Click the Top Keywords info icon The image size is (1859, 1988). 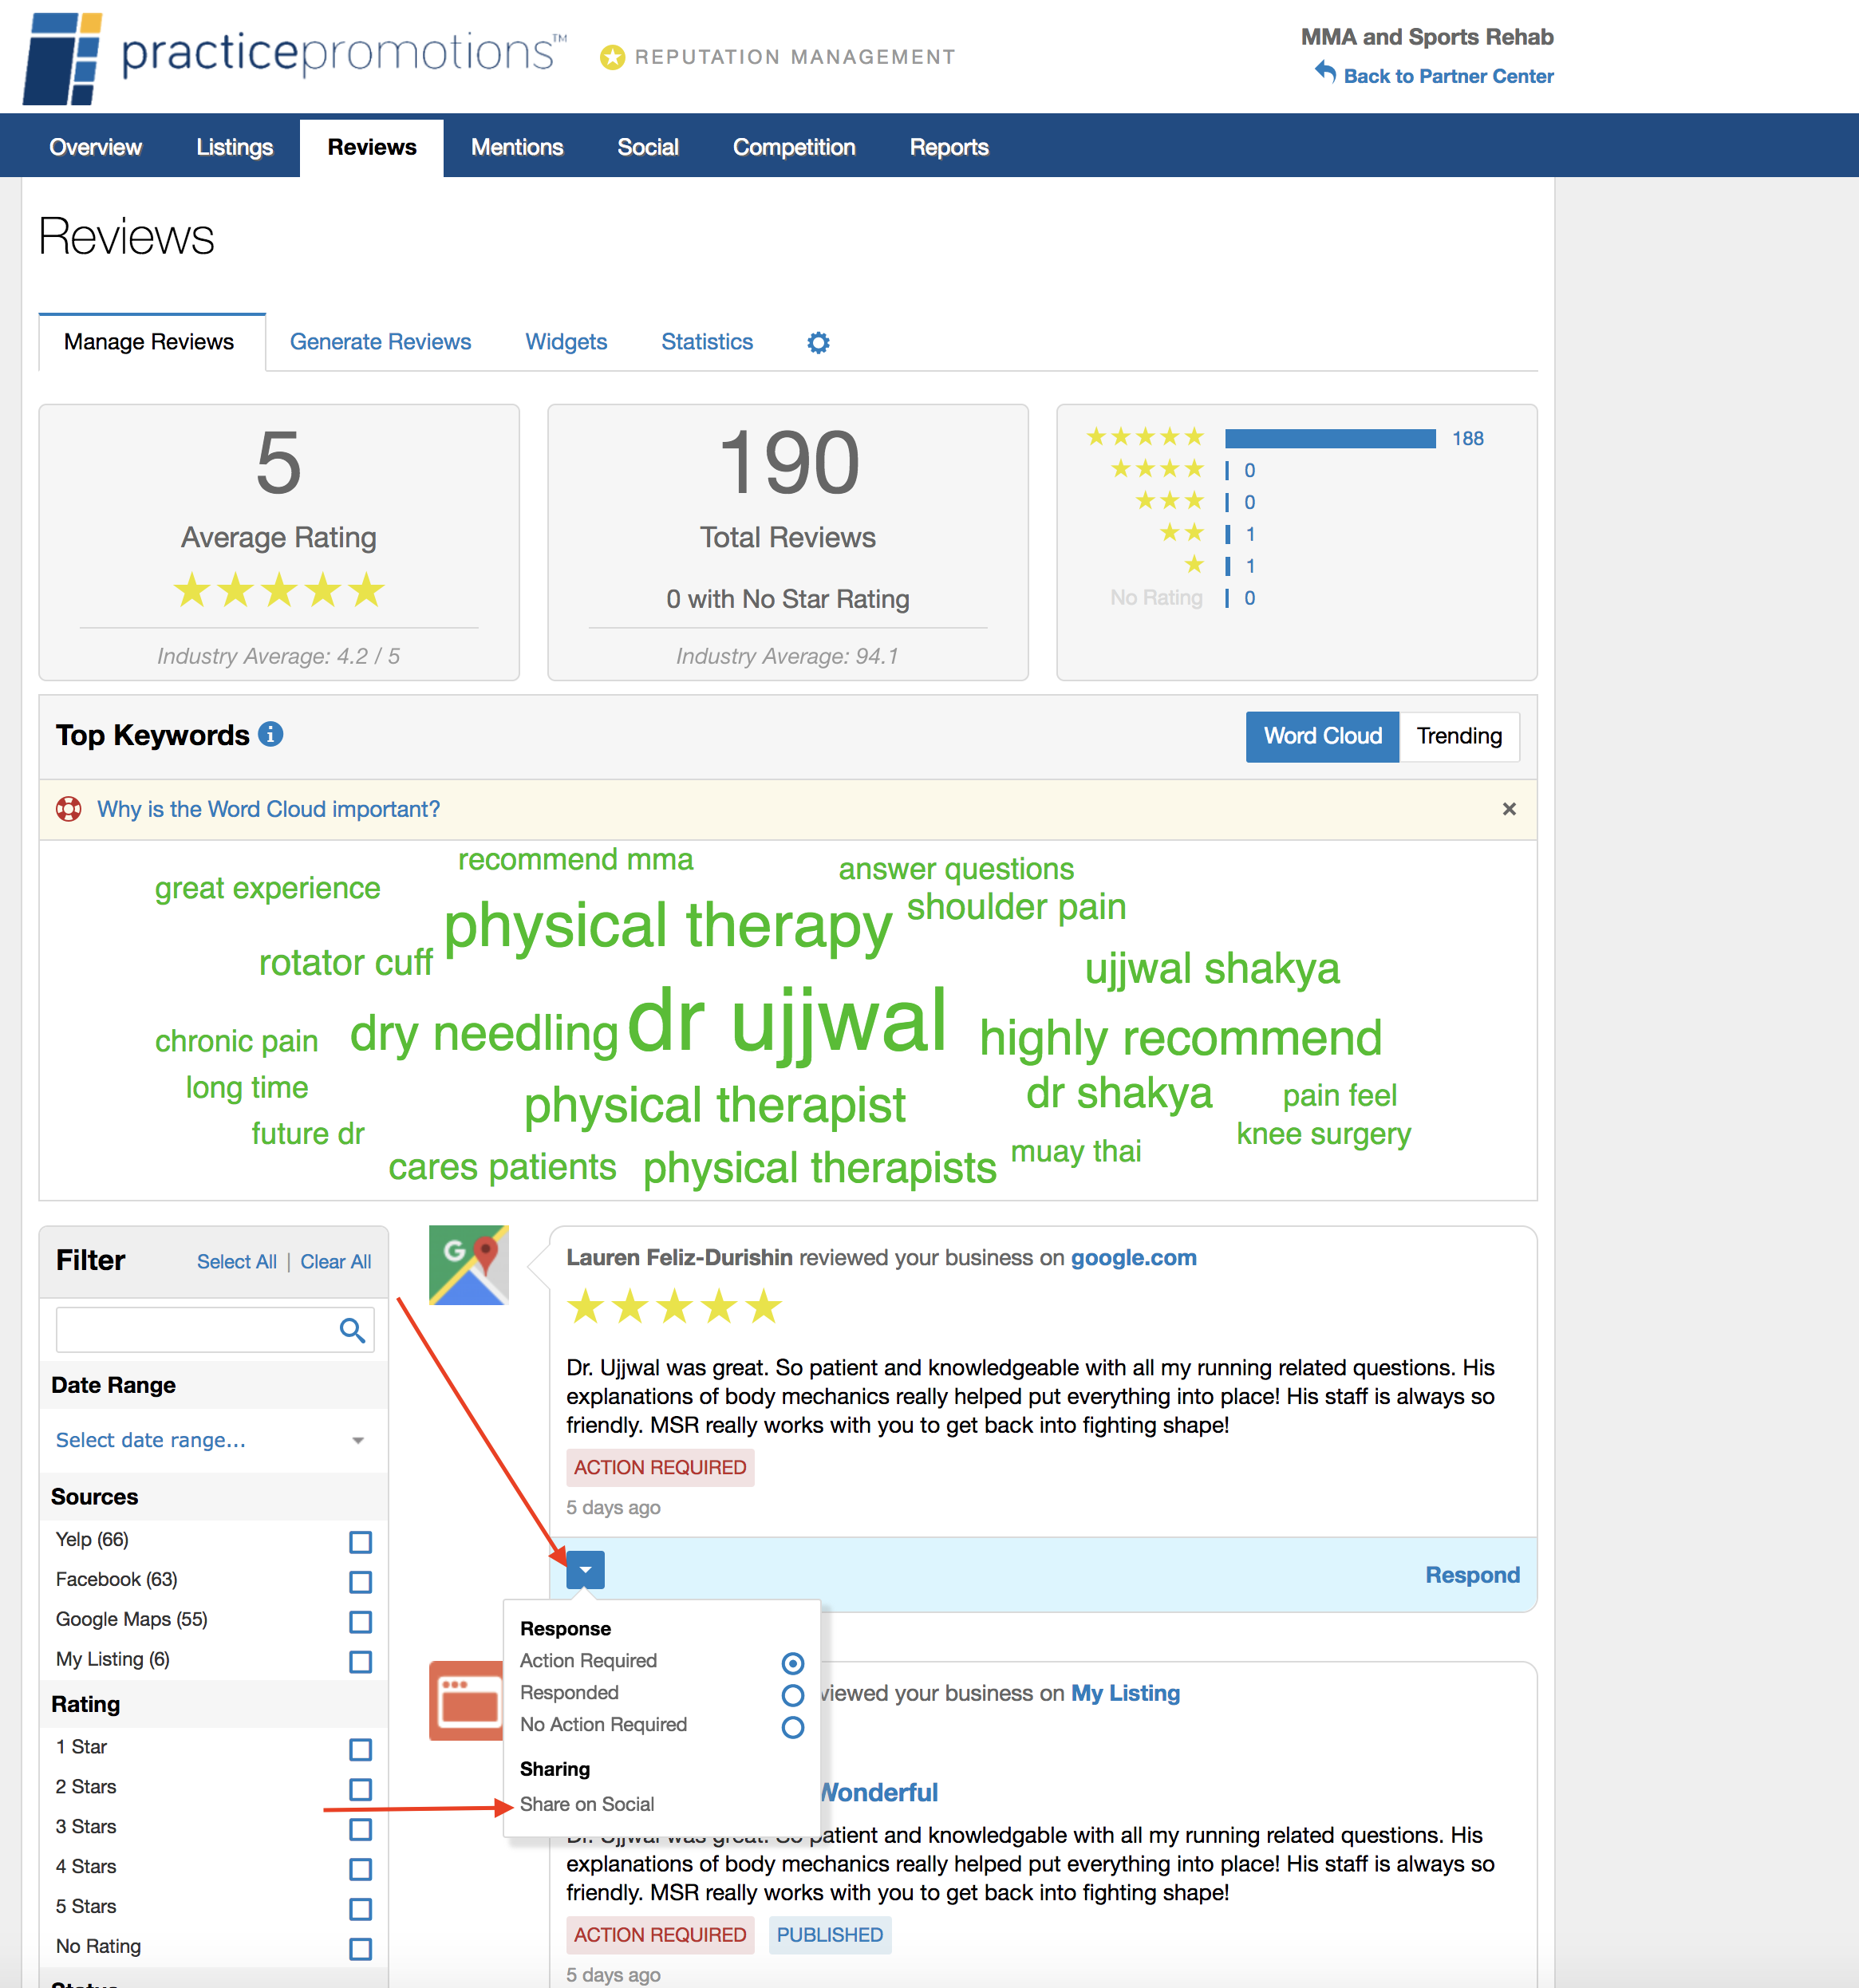pos(270,734)
